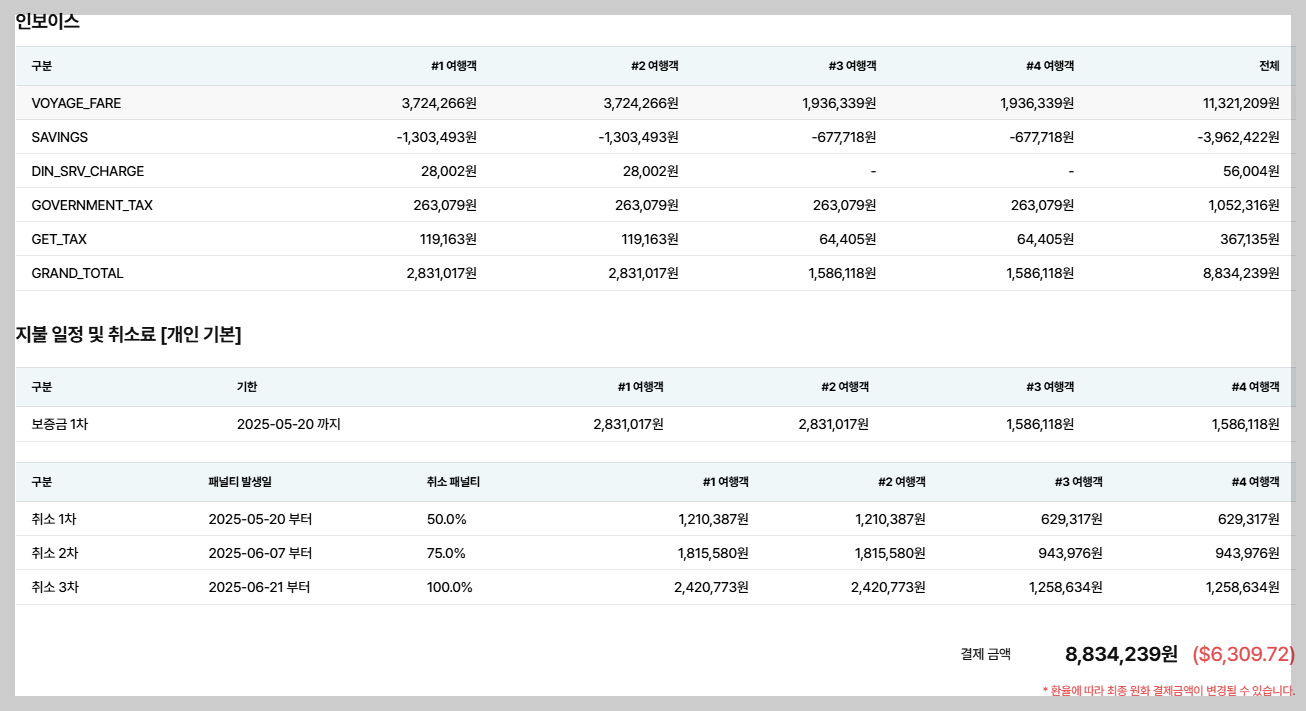Click the red exchange rate notice

[x=1169, y=690]
